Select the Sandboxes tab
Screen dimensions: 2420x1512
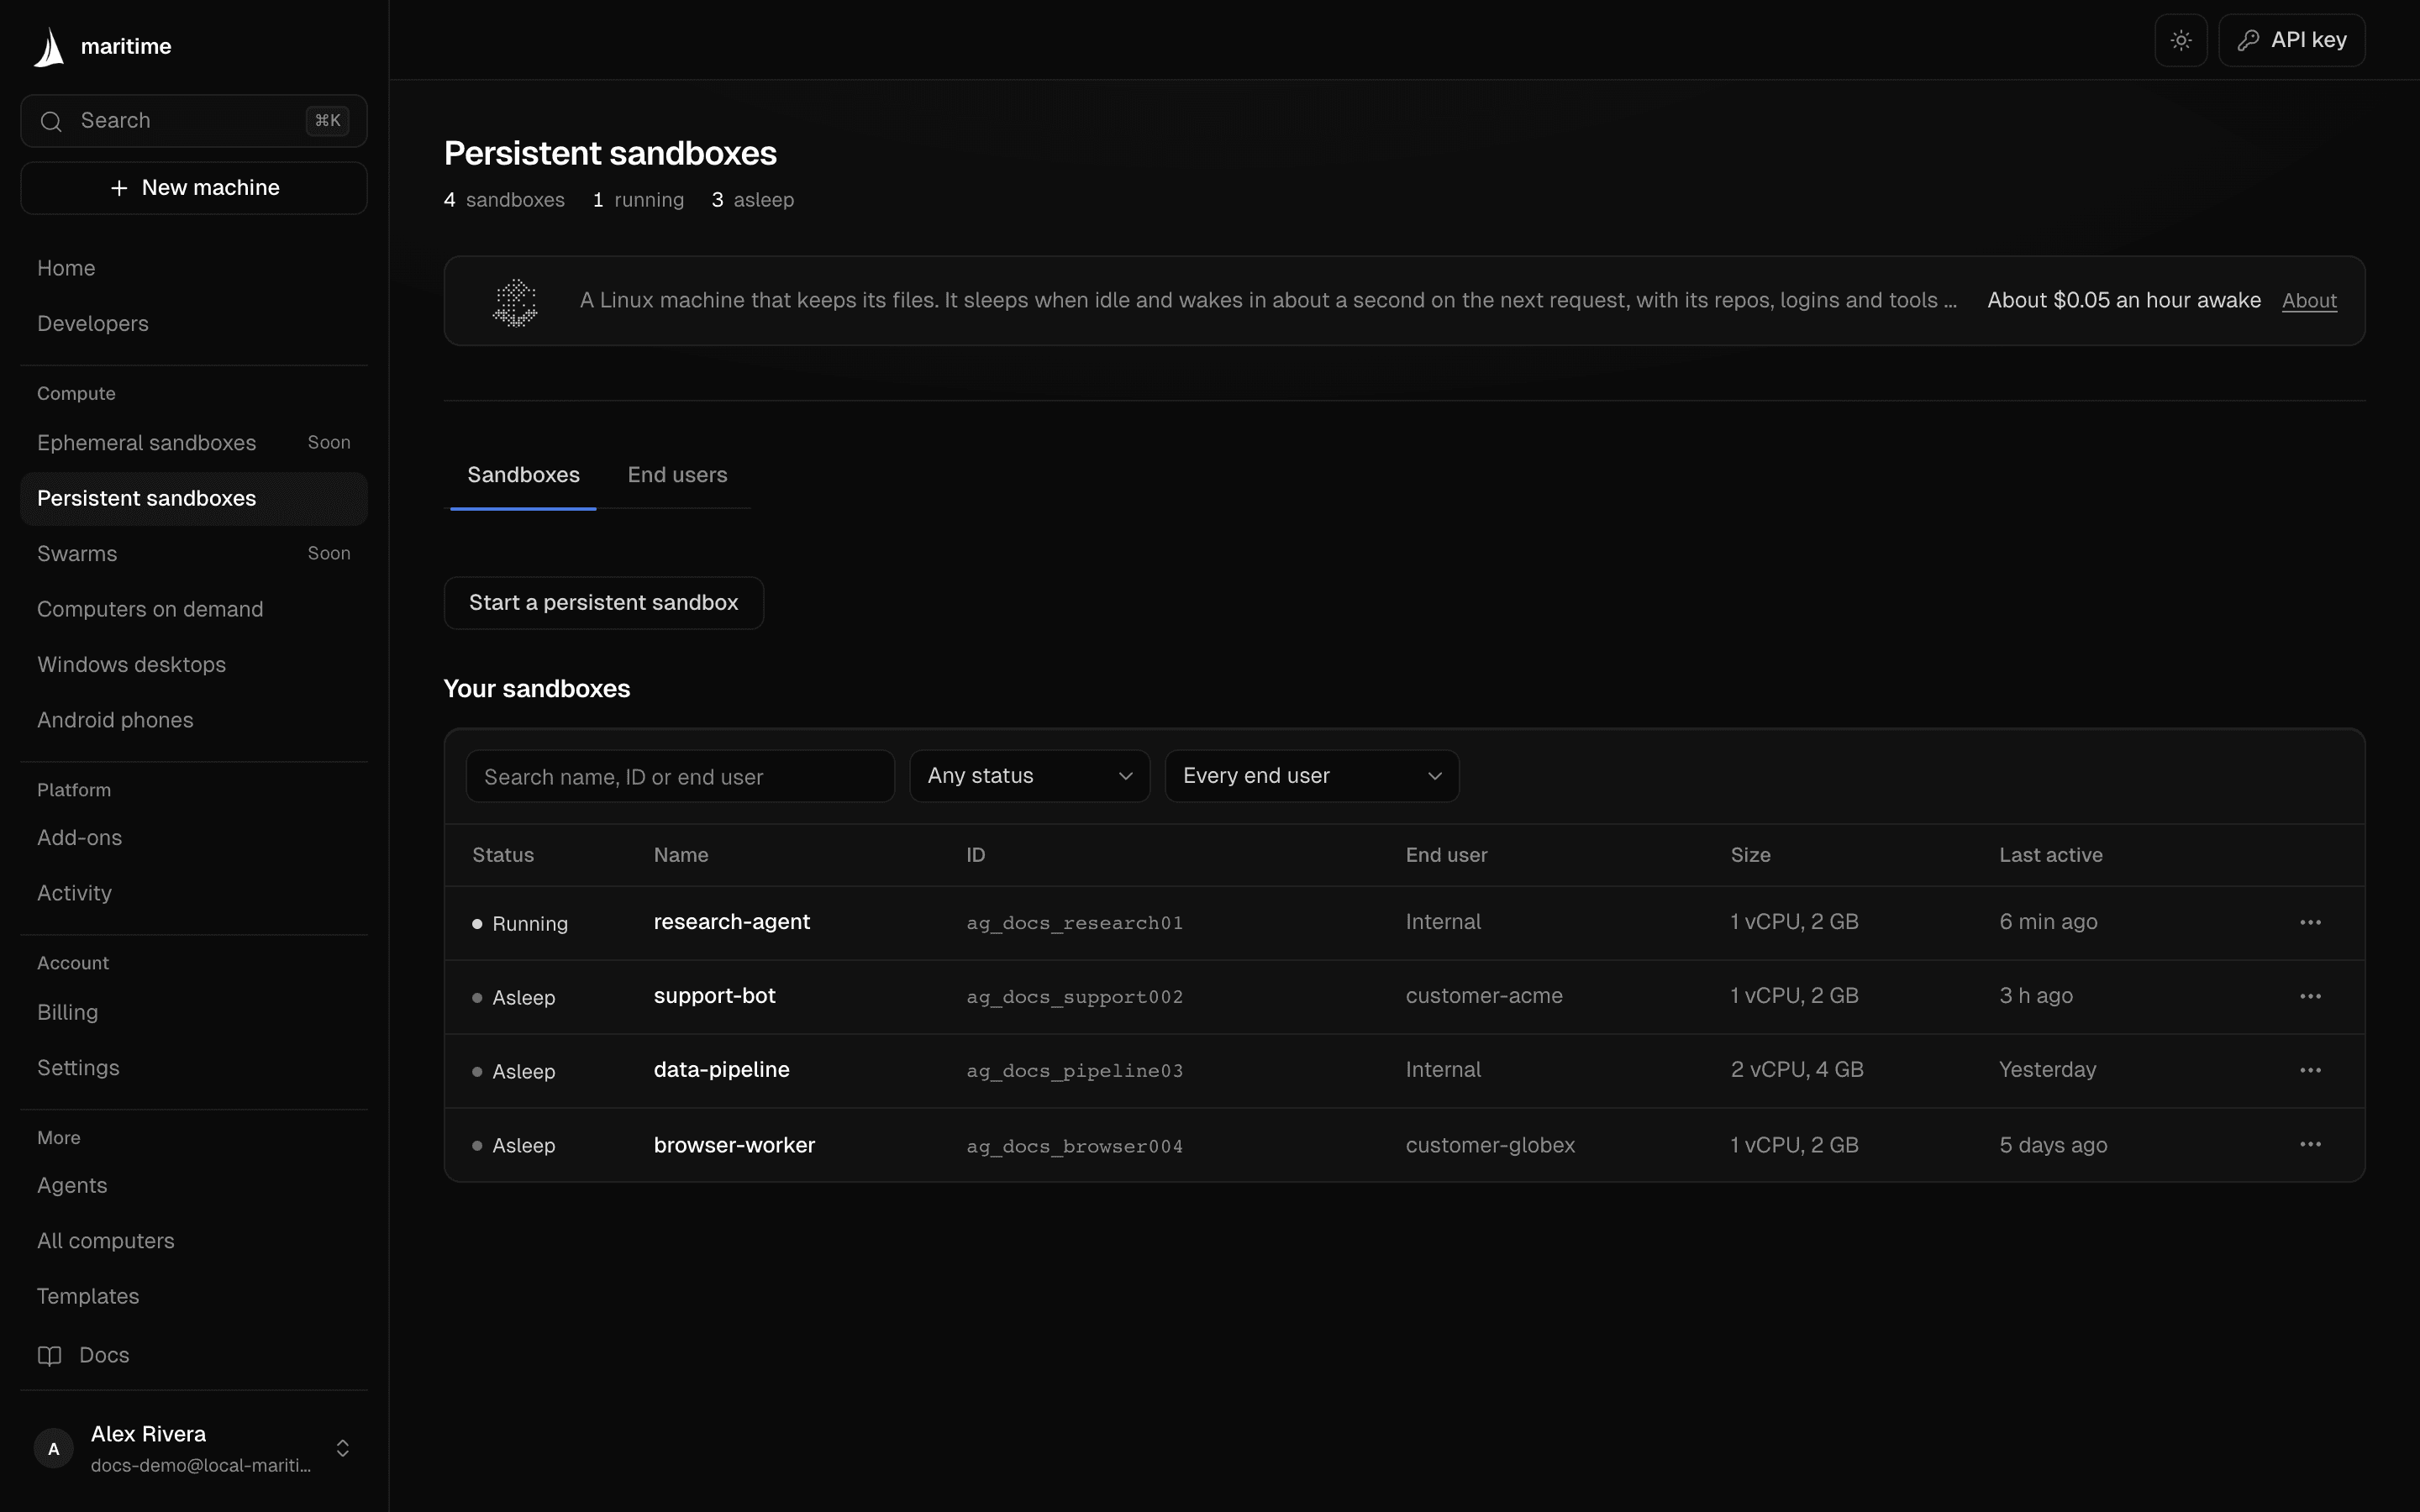[x=523, y=475]
